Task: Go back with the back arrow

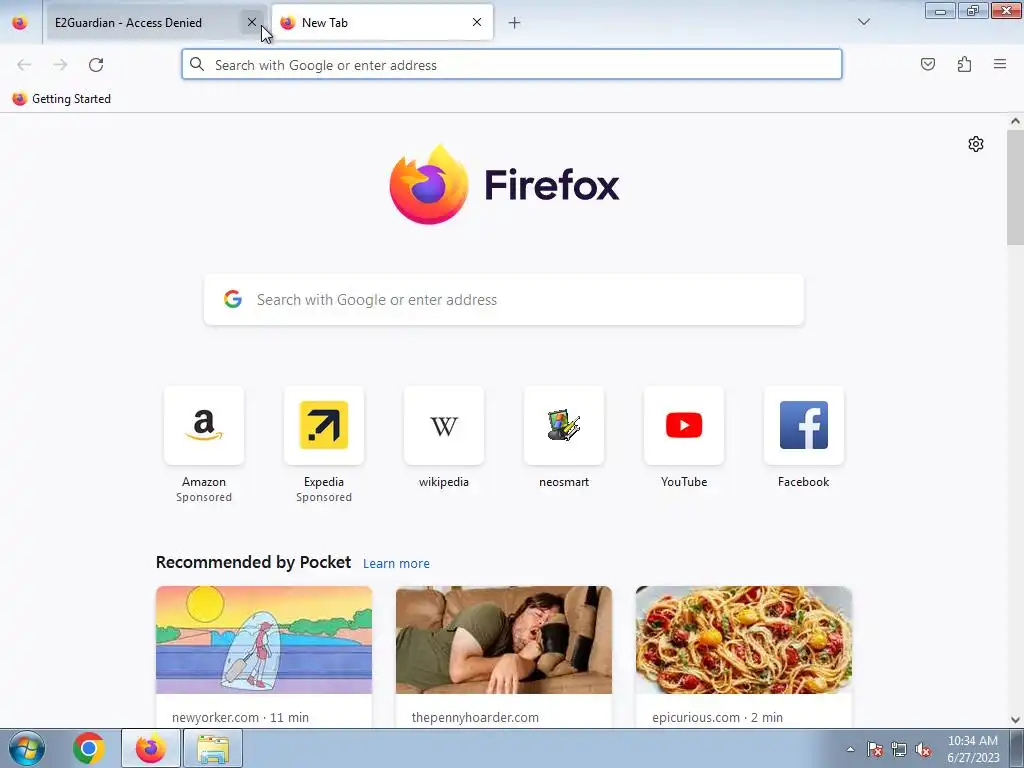Action: (24, 65)
